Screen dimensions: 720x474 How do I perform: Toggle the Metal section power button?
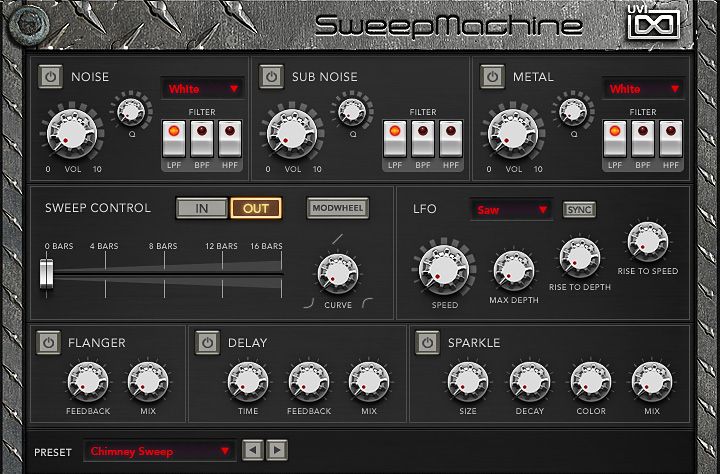pos(491,77)
